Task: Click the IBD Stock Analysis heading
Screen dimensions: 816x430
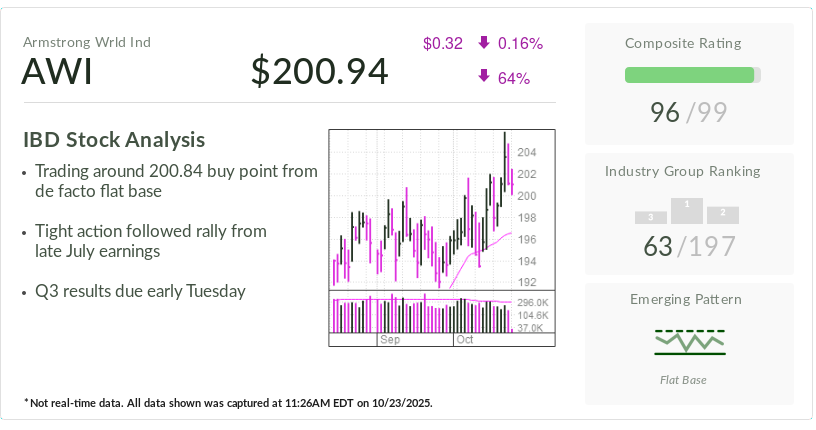Action: click(115, 140)
